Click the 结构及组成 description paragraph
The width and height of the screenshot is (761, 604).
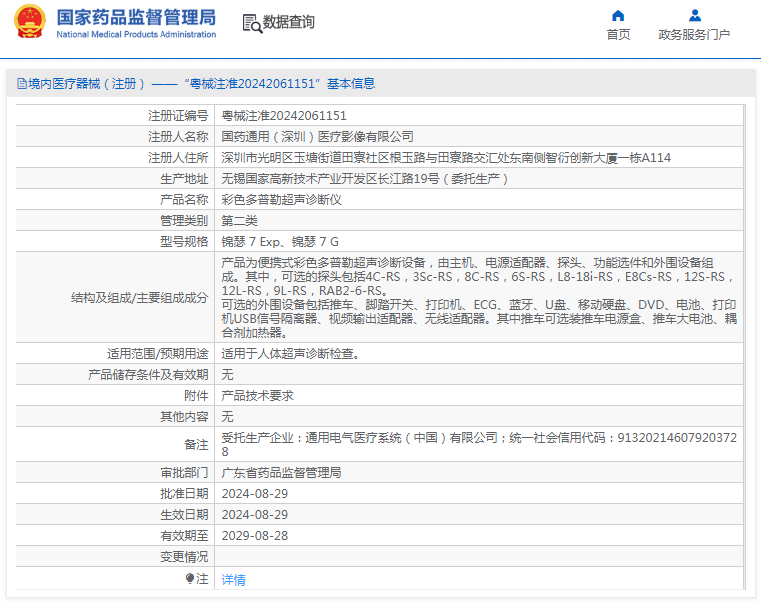(479, 297)
